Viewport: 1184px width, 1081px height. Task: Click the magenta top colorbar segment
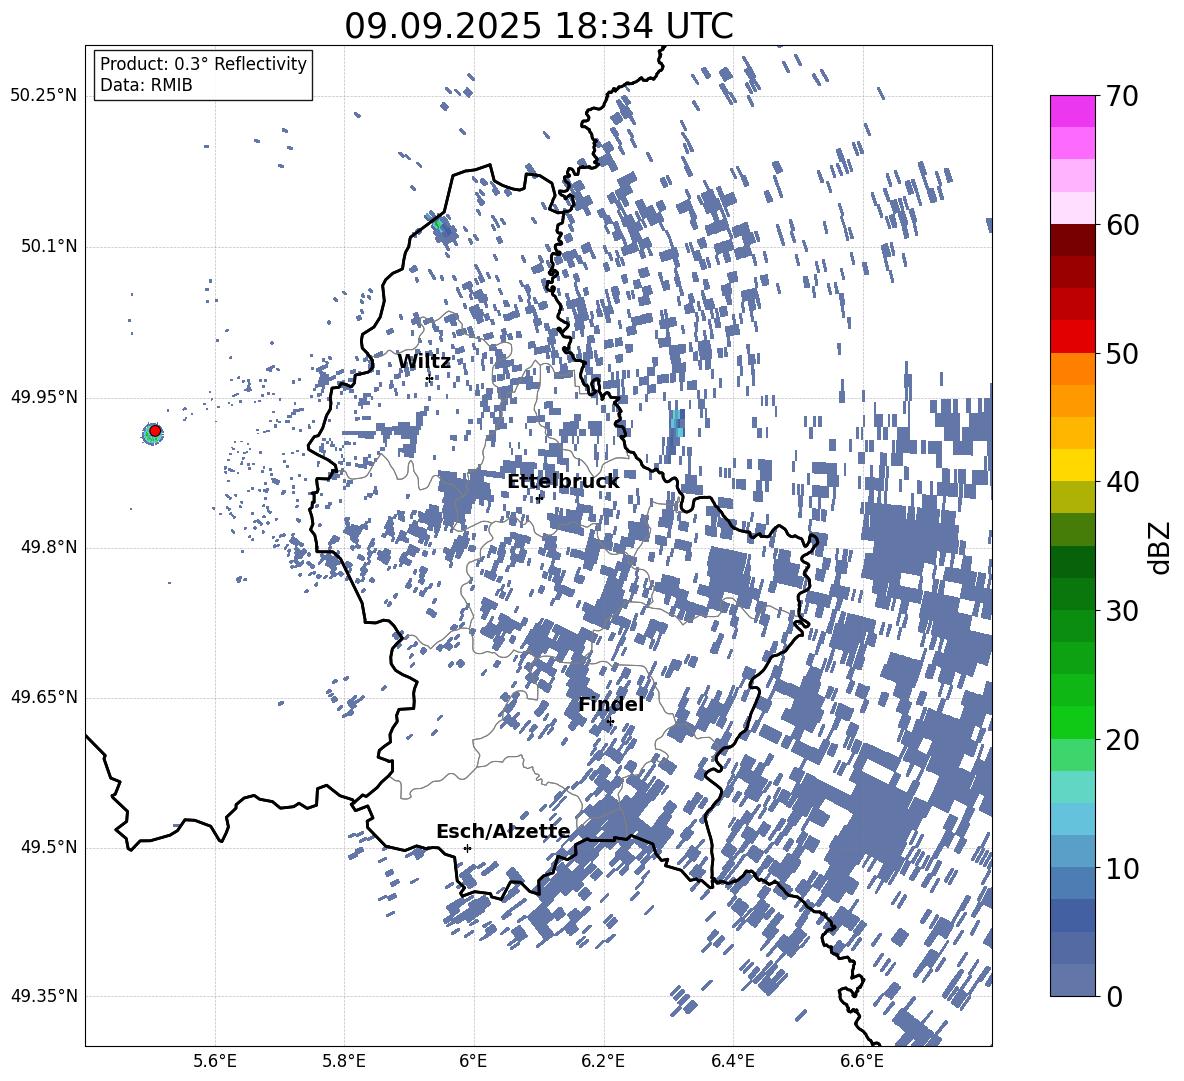1073,111
